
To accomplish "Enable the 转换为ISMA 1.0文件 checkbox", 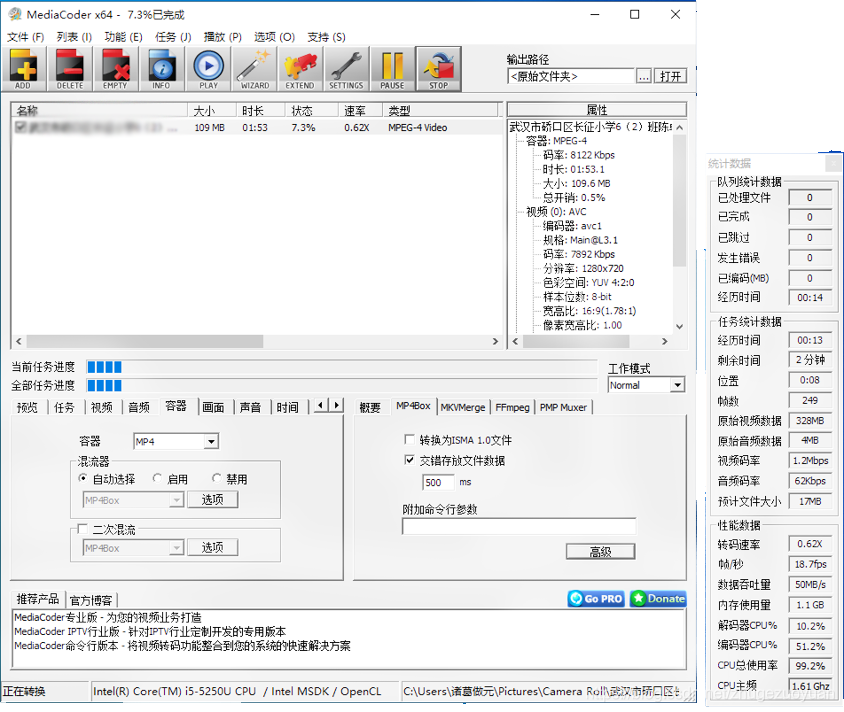I will [x=410, y=438].
